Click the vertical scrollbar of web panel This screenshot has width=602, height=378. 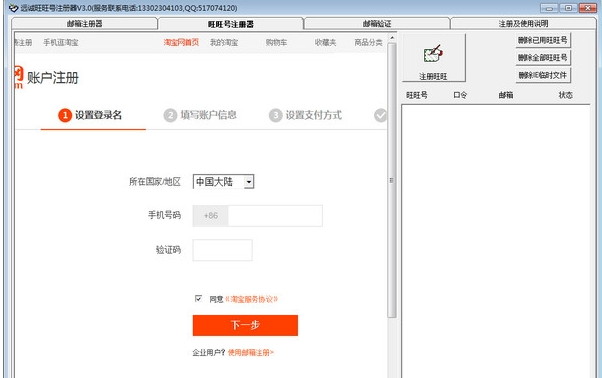(x=392, y=180)
